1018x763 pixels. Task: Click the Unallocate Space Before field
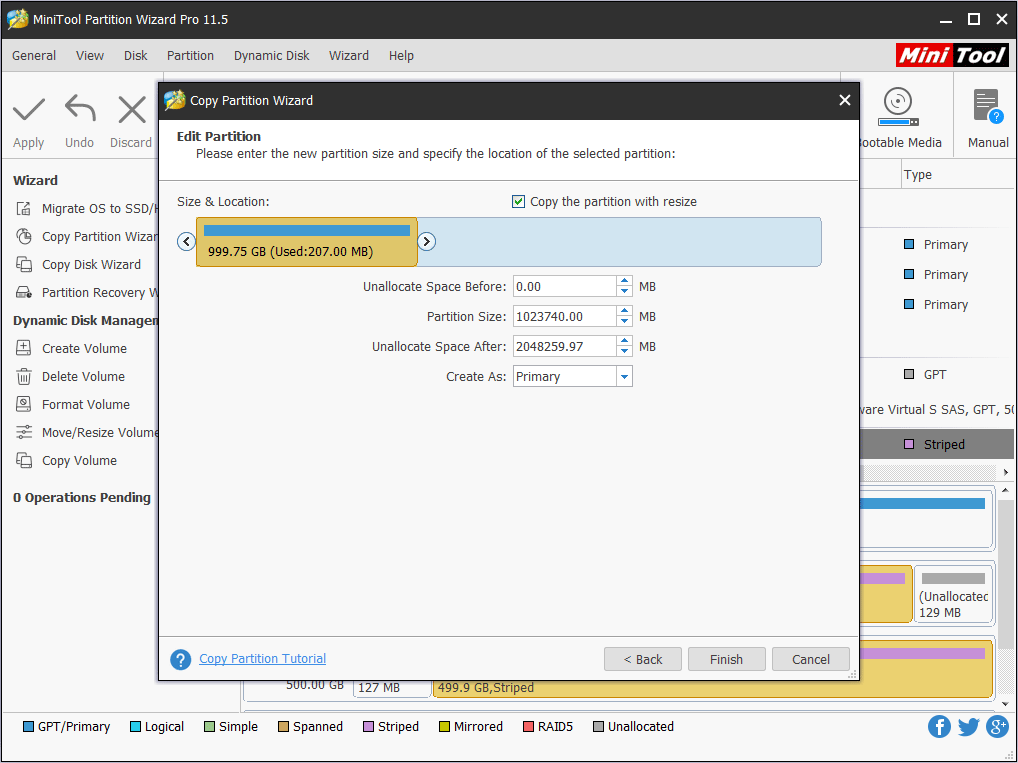[x=564, y=286]
